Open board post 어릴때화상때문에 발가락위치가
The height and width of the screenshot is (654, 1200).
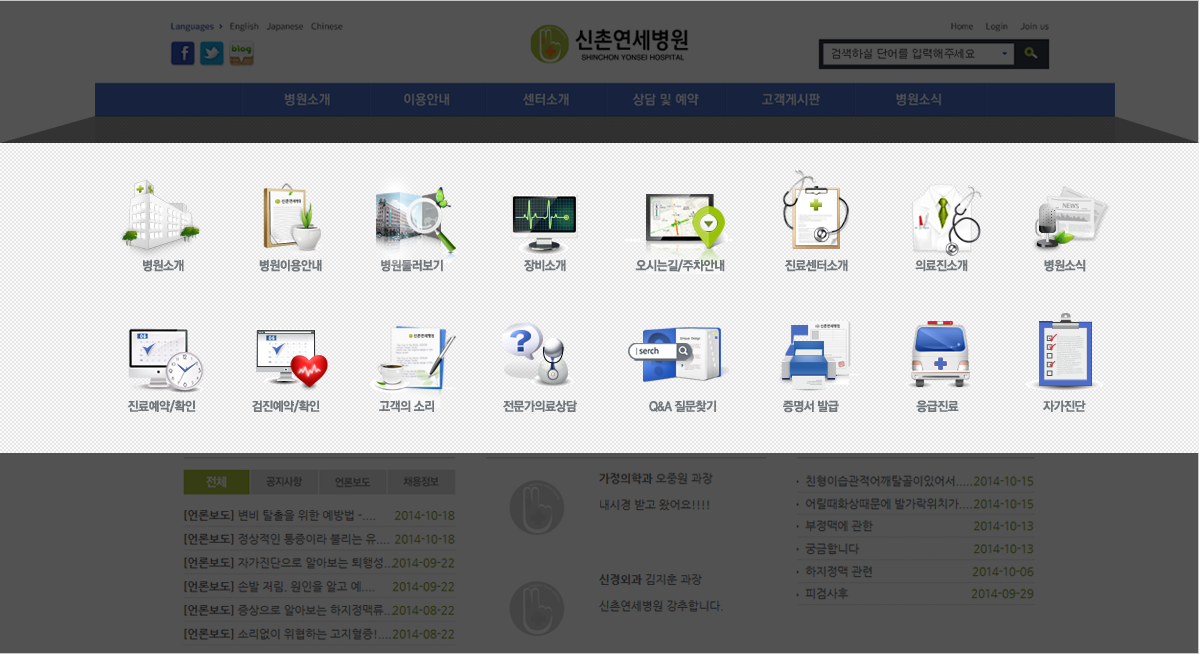pos(889,504)
